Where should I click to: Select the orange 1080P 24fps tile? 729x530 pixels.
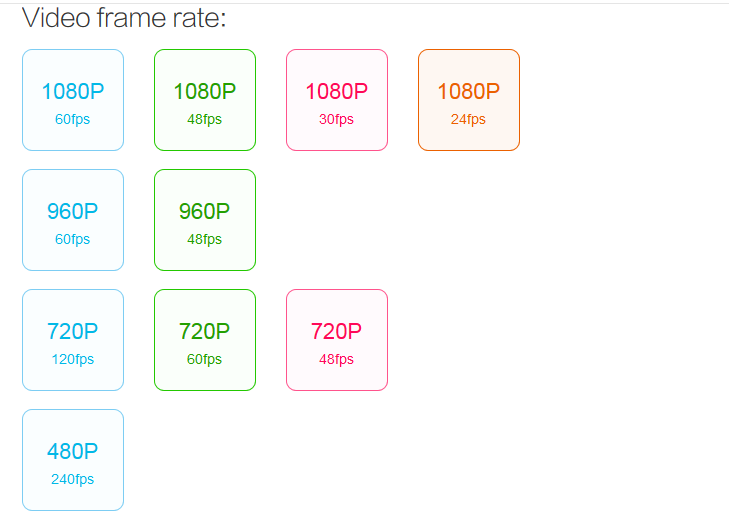(x=469, y=100)
